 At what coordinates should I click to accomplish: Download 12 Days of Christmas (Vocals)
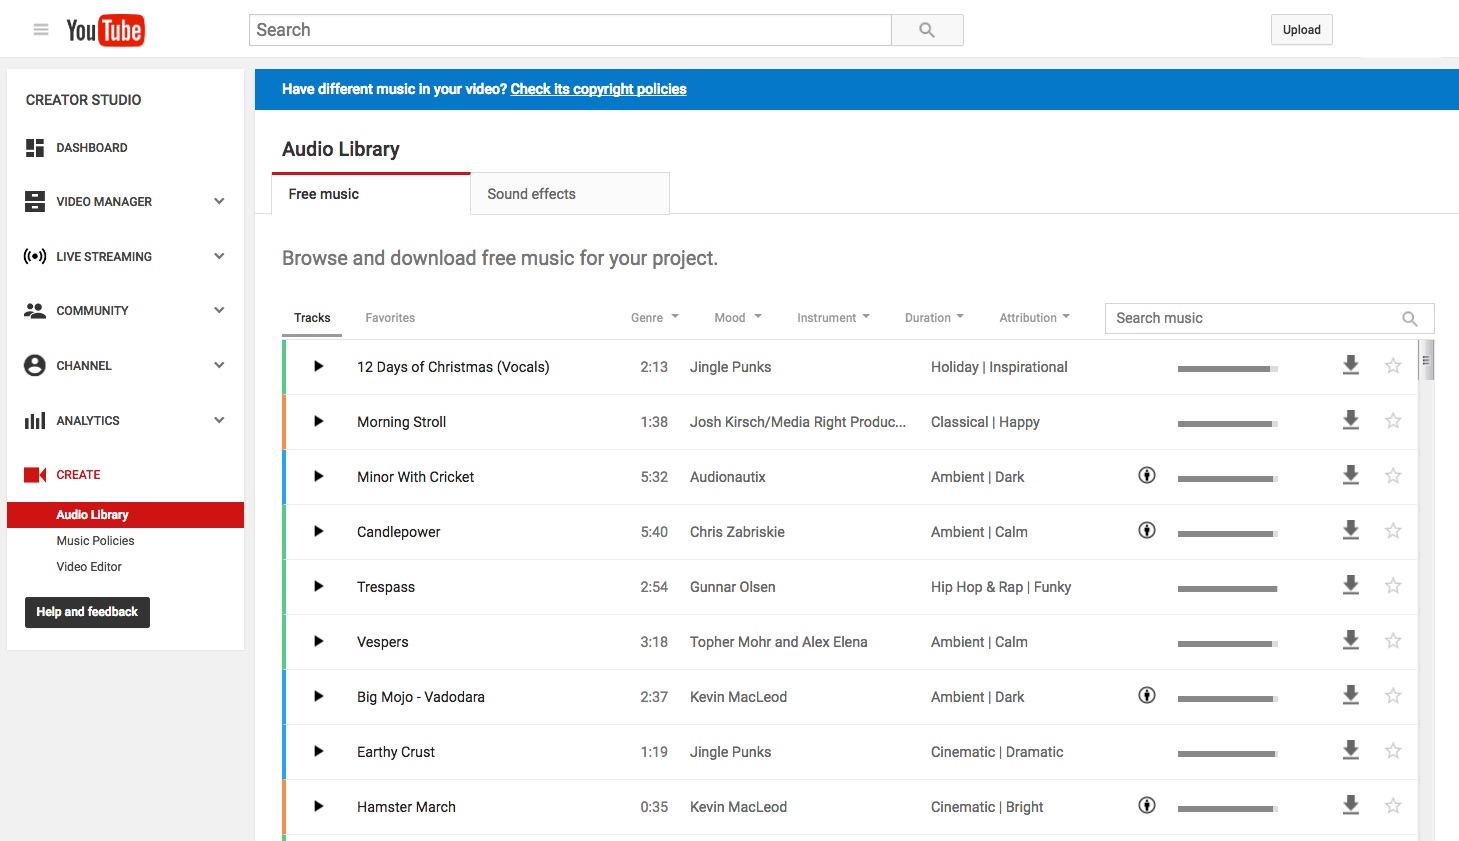pyautogui.click(x=1351, y=366)
